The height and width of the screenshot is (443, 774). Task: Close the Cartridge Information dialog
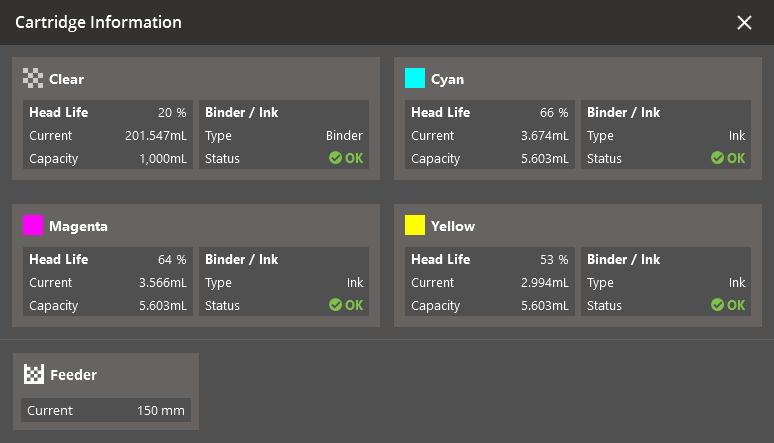pos(744,22)
